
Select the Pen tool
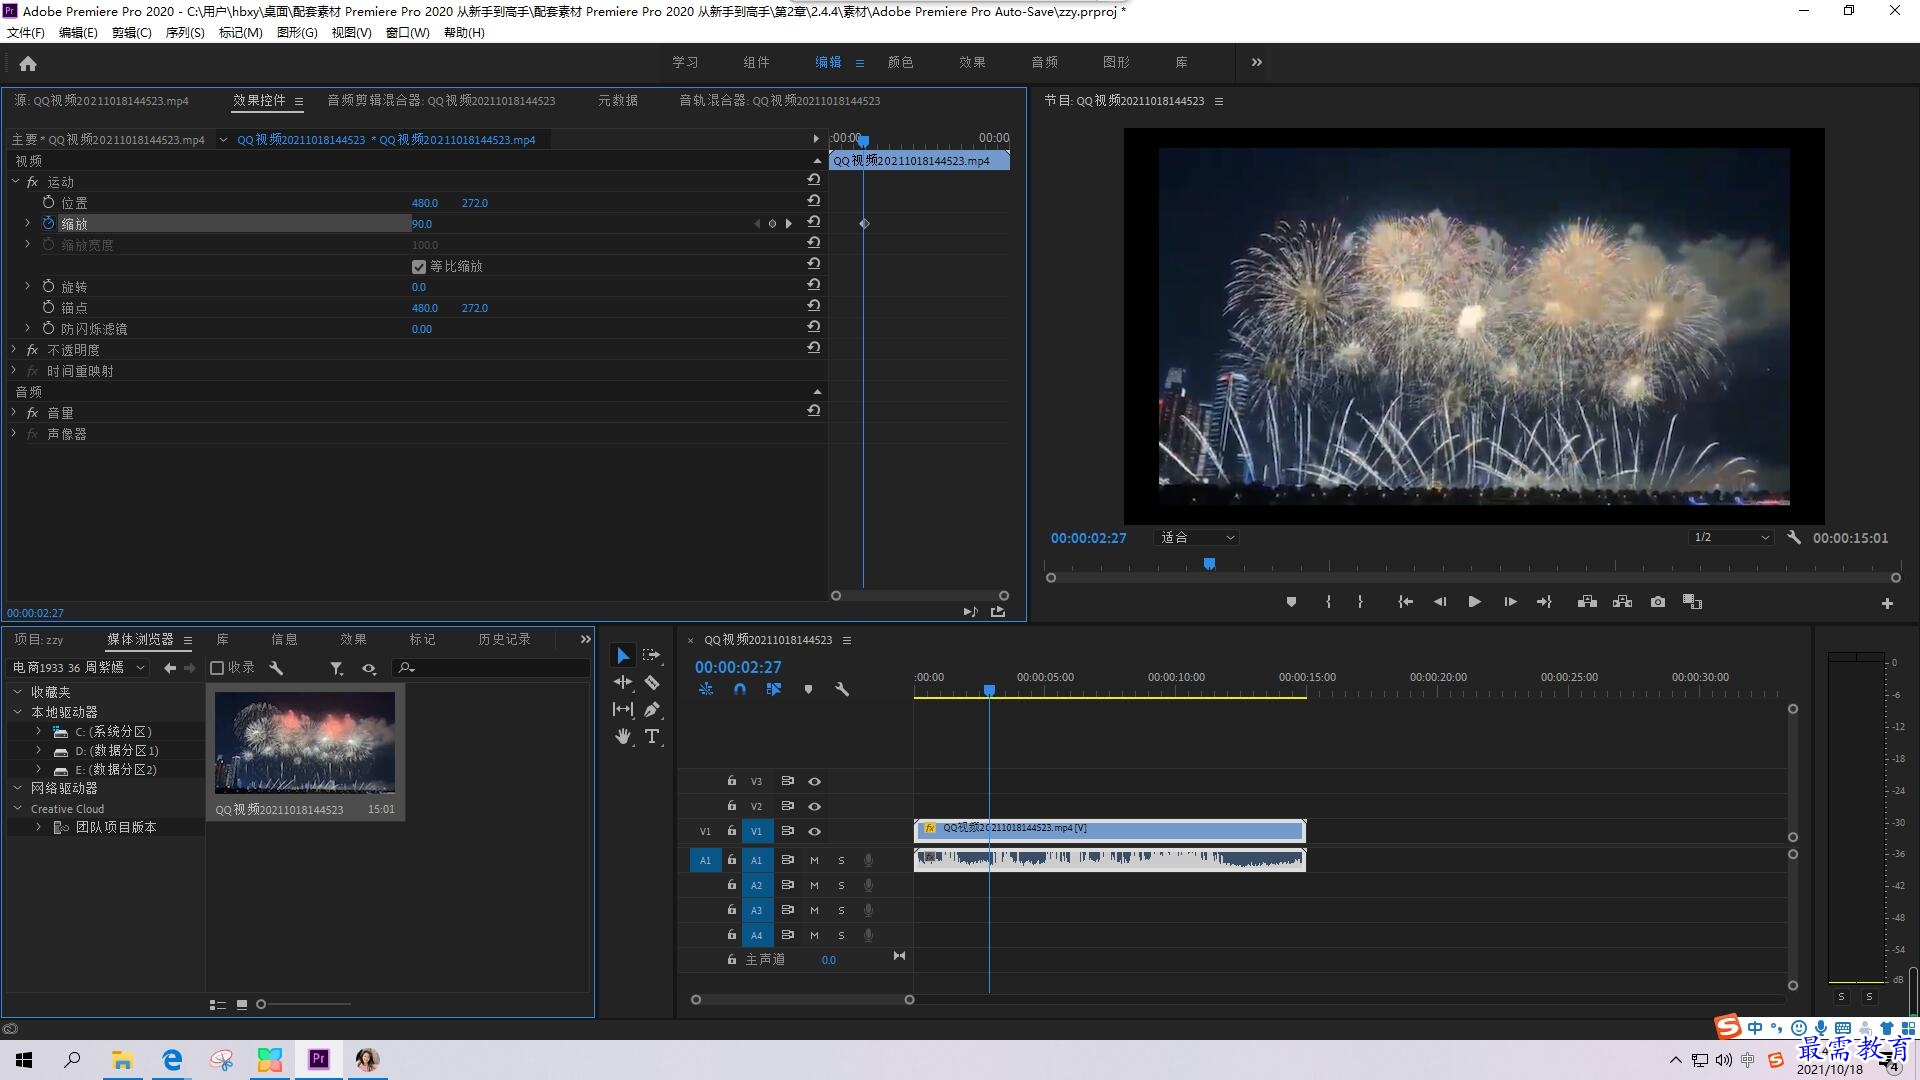click(651, 709)
